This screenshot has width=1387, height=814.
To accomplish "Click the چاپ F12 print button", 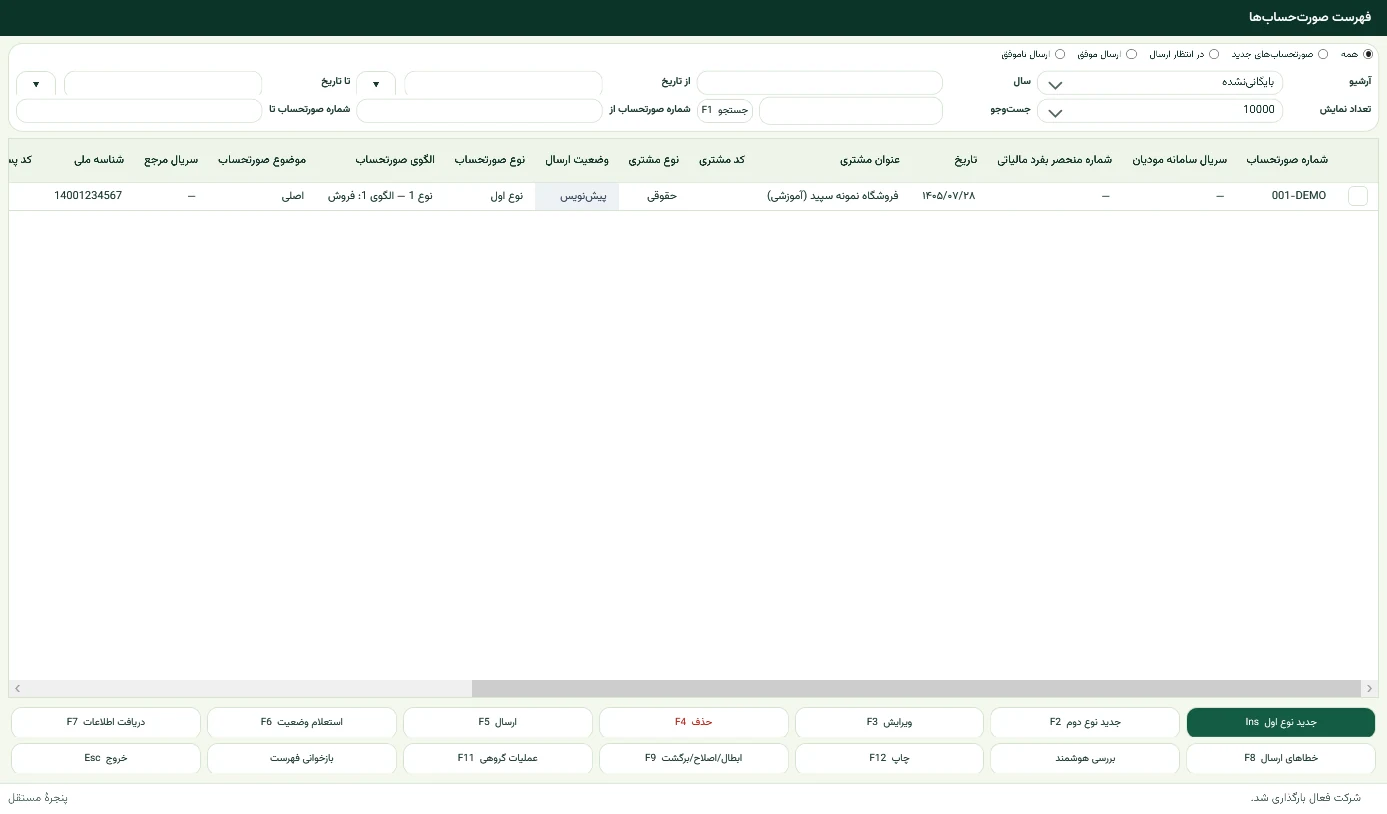I will tap(889, 758).
